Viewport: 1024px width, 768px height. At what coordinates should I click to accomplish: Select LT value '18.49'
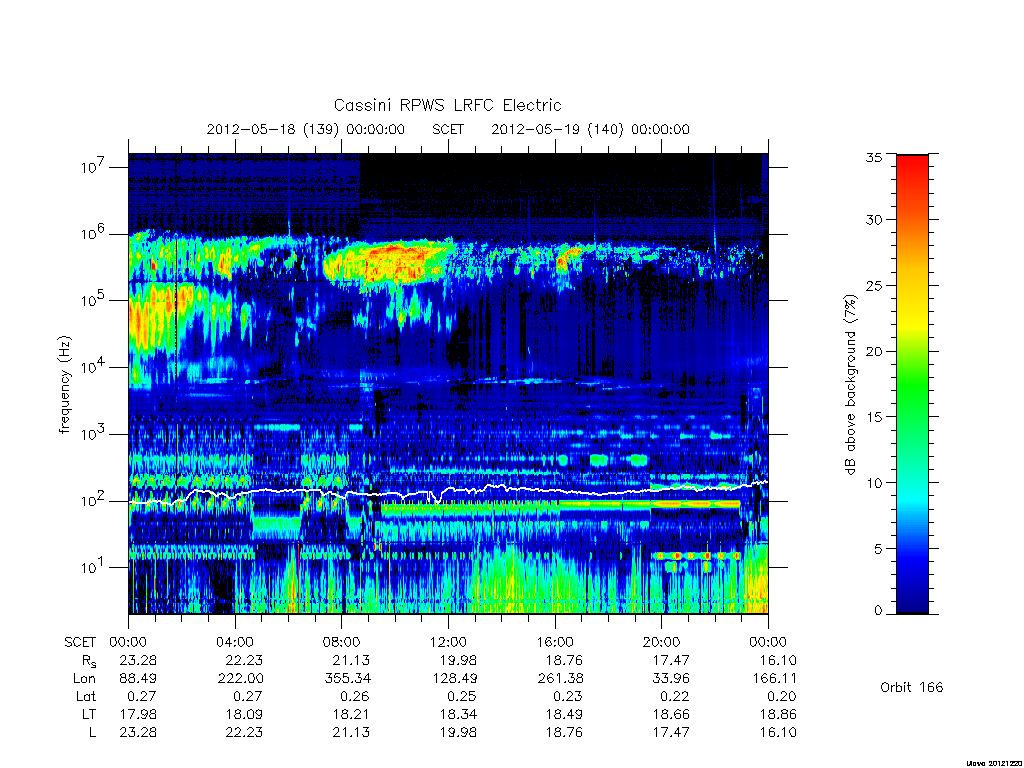[564, 714]
